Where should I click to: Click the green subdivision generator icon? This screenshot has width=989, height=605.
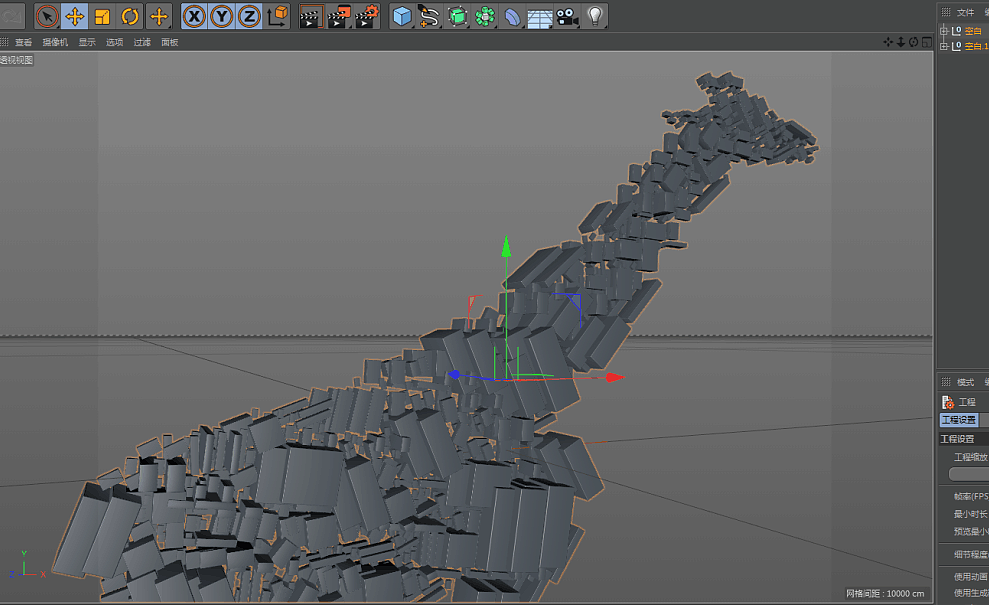tap(457, 16)
